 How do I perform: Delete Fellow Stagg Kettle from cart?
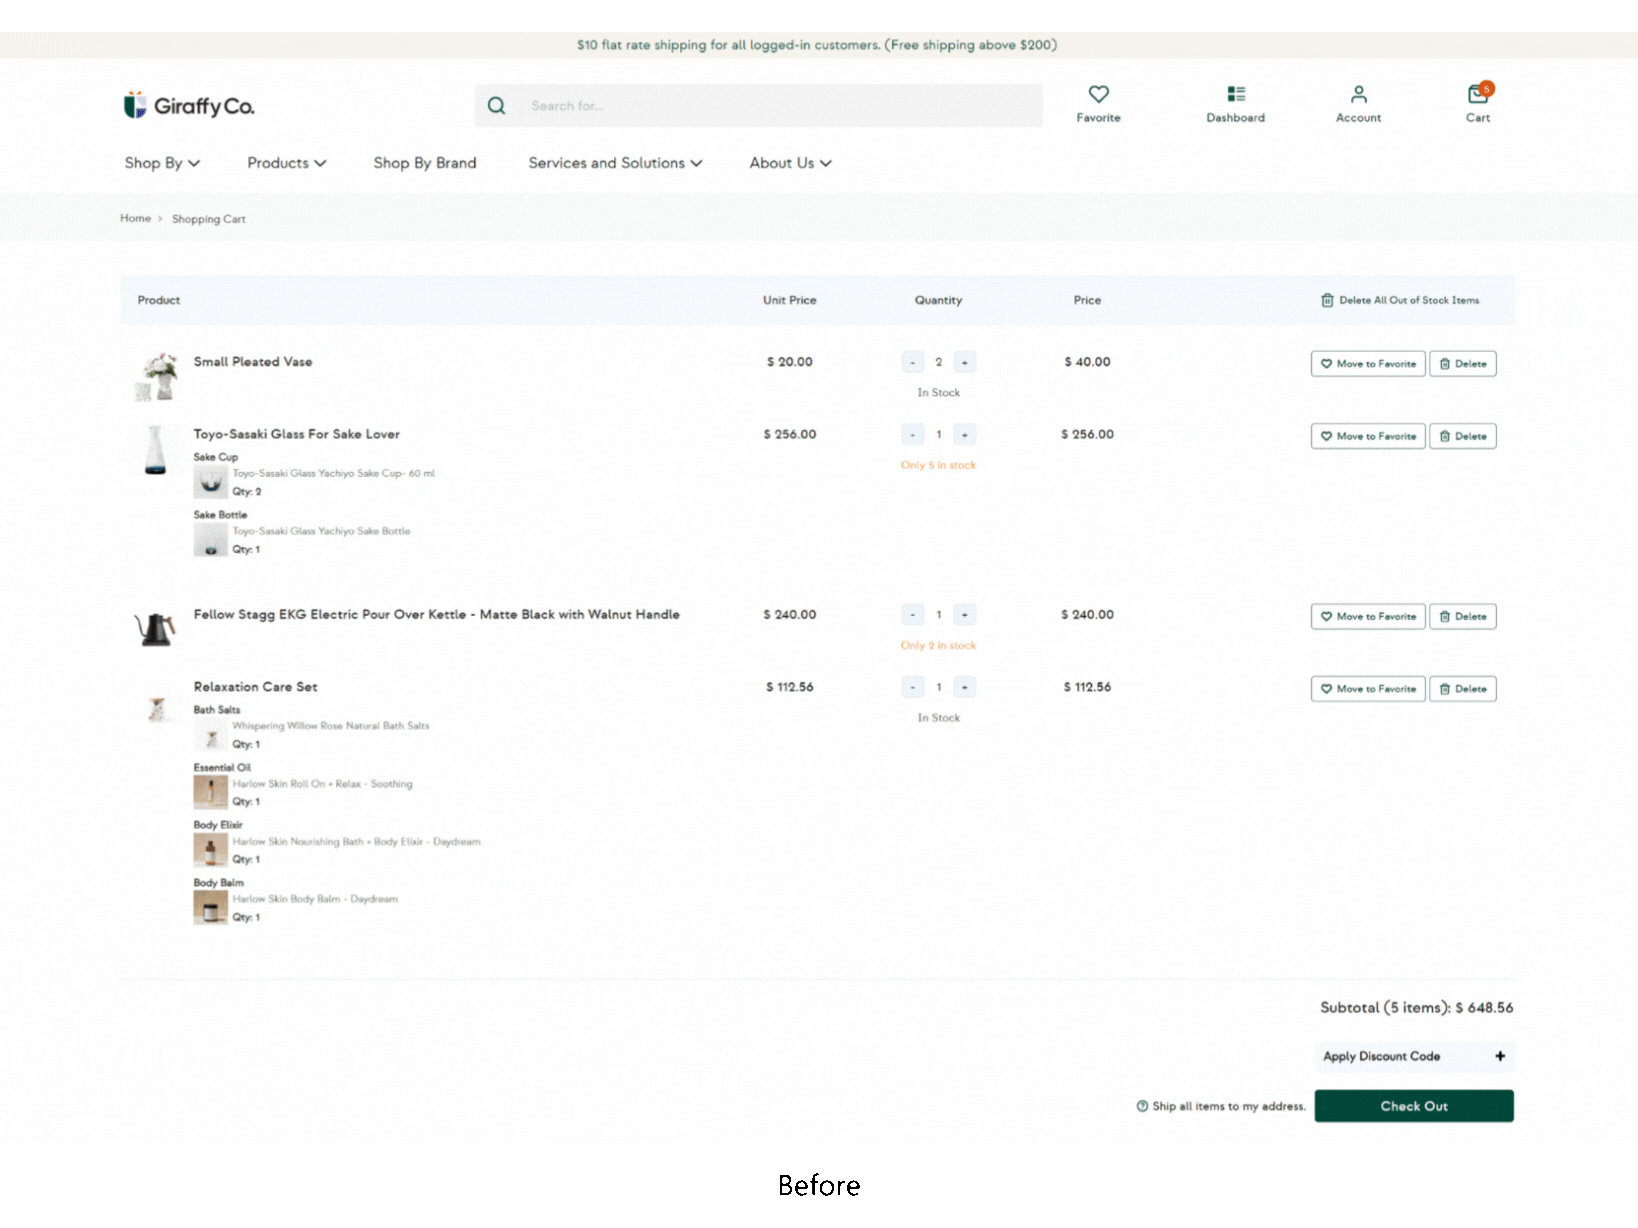click(1463, 616)
